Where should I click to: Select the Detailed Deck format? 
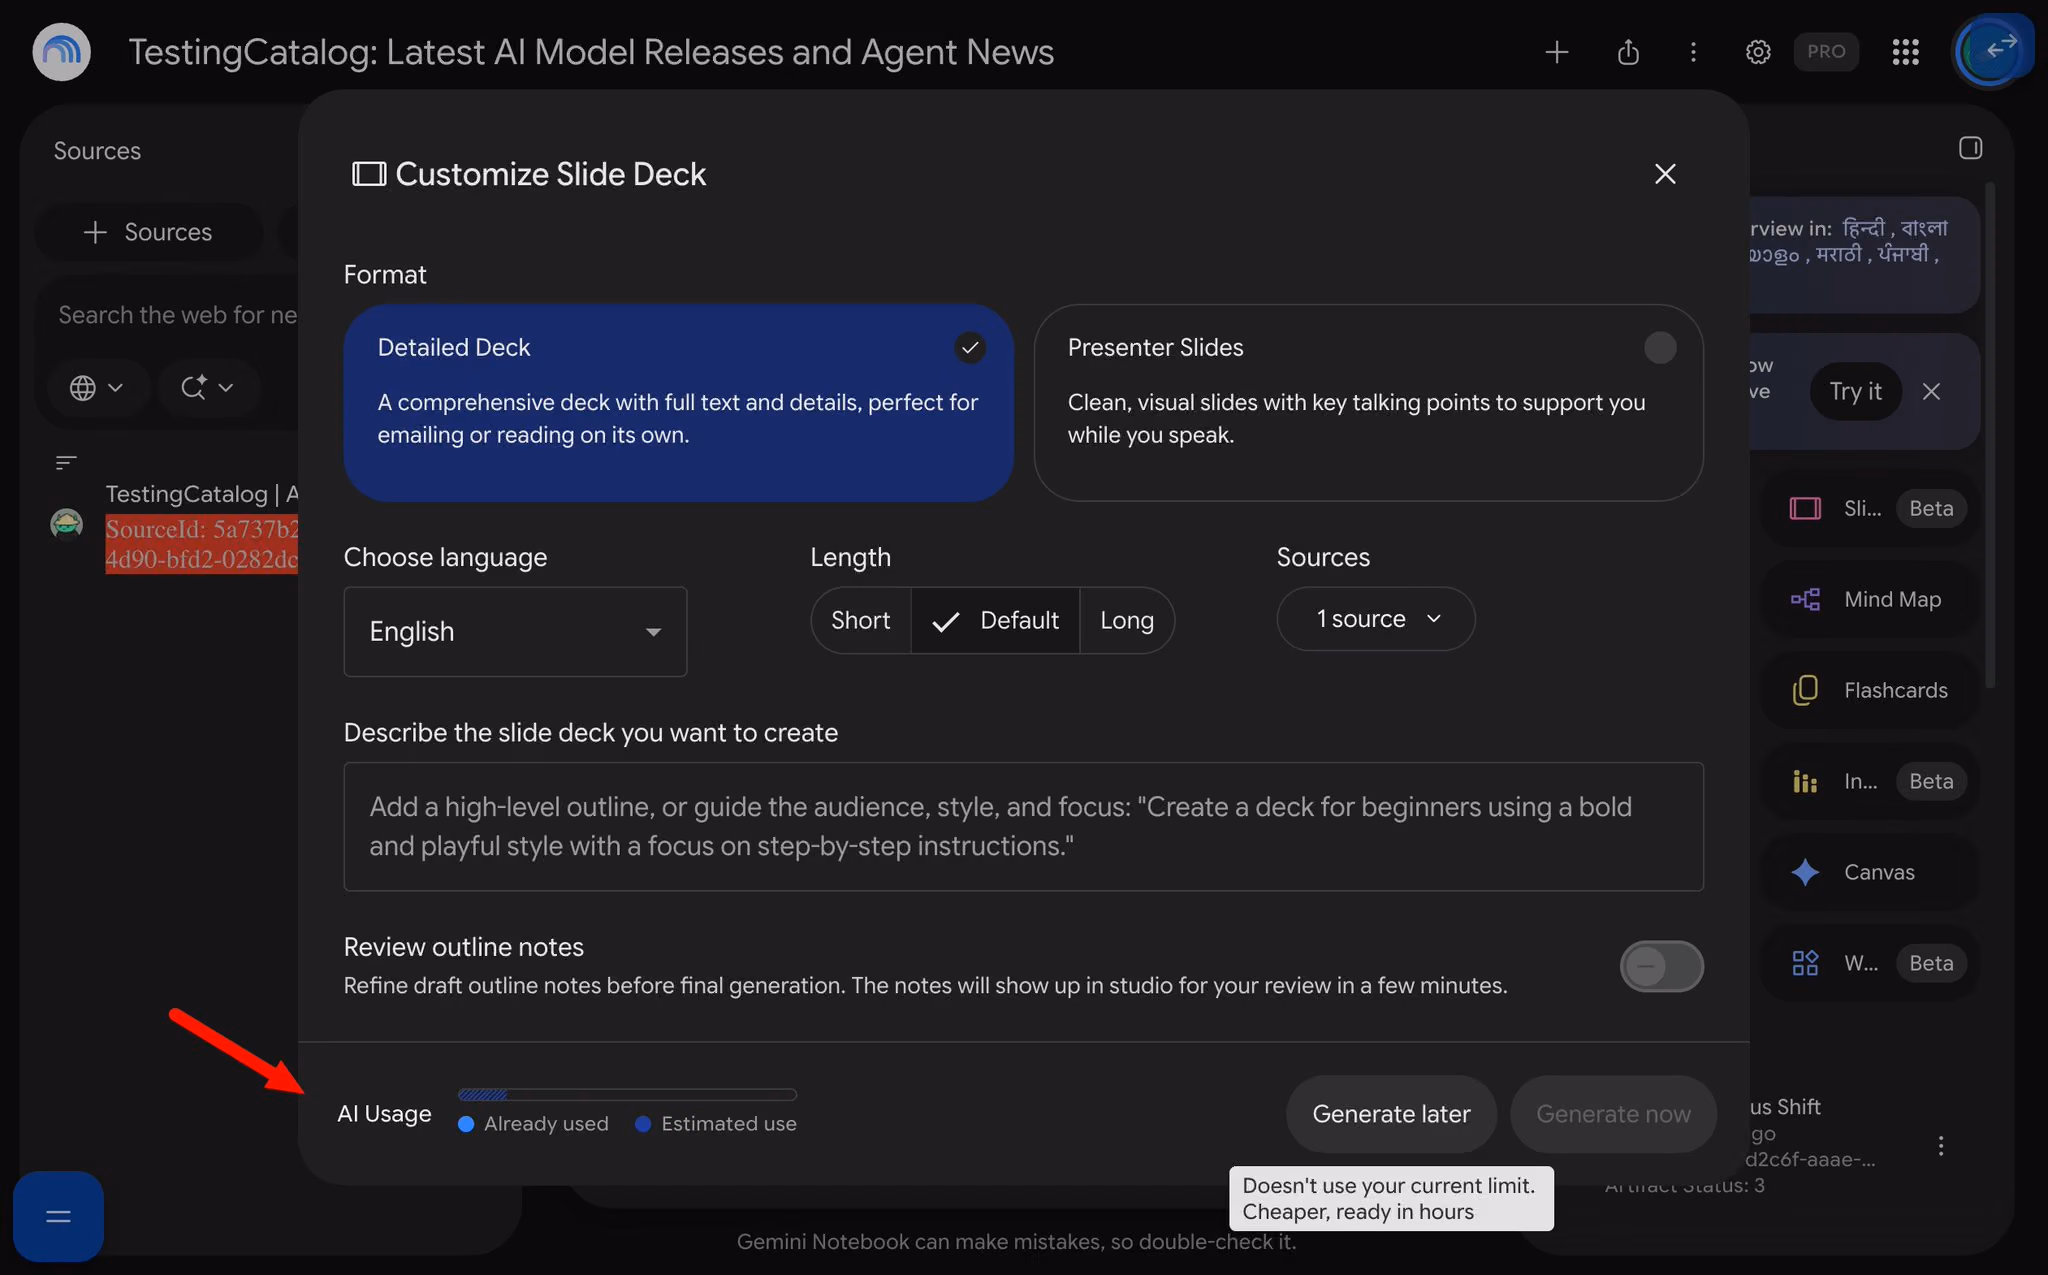[678, 402]
